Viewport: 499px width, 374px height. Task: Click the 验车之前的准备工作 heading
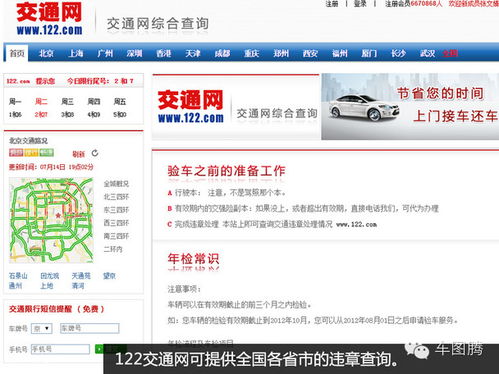pos(226,171)
